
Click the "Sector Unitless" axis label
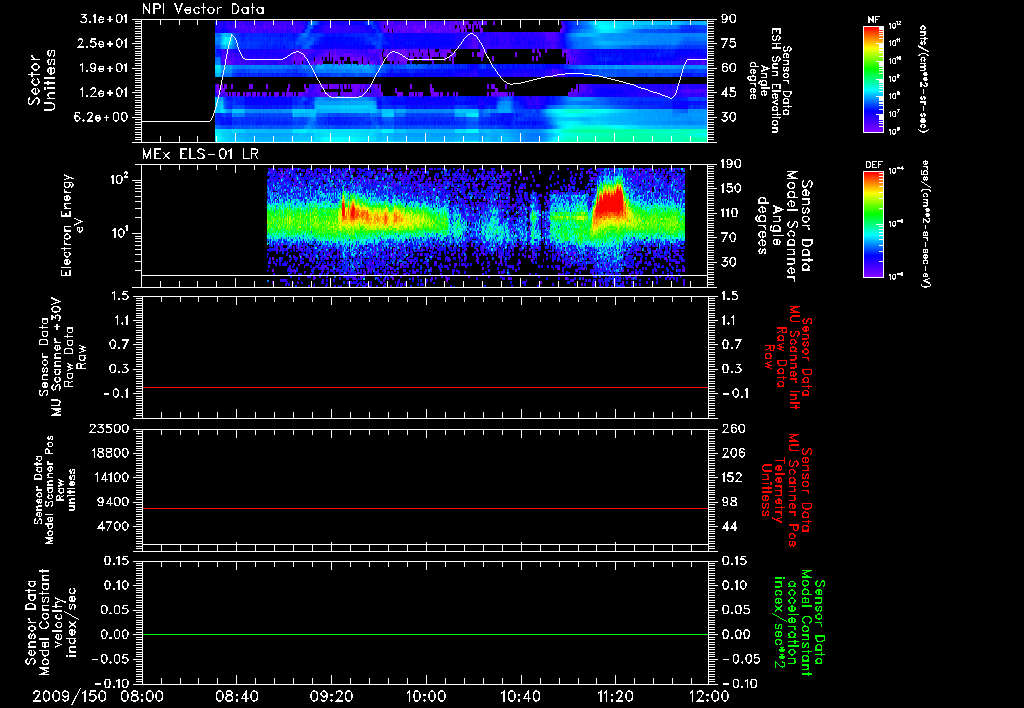point(41,80)
